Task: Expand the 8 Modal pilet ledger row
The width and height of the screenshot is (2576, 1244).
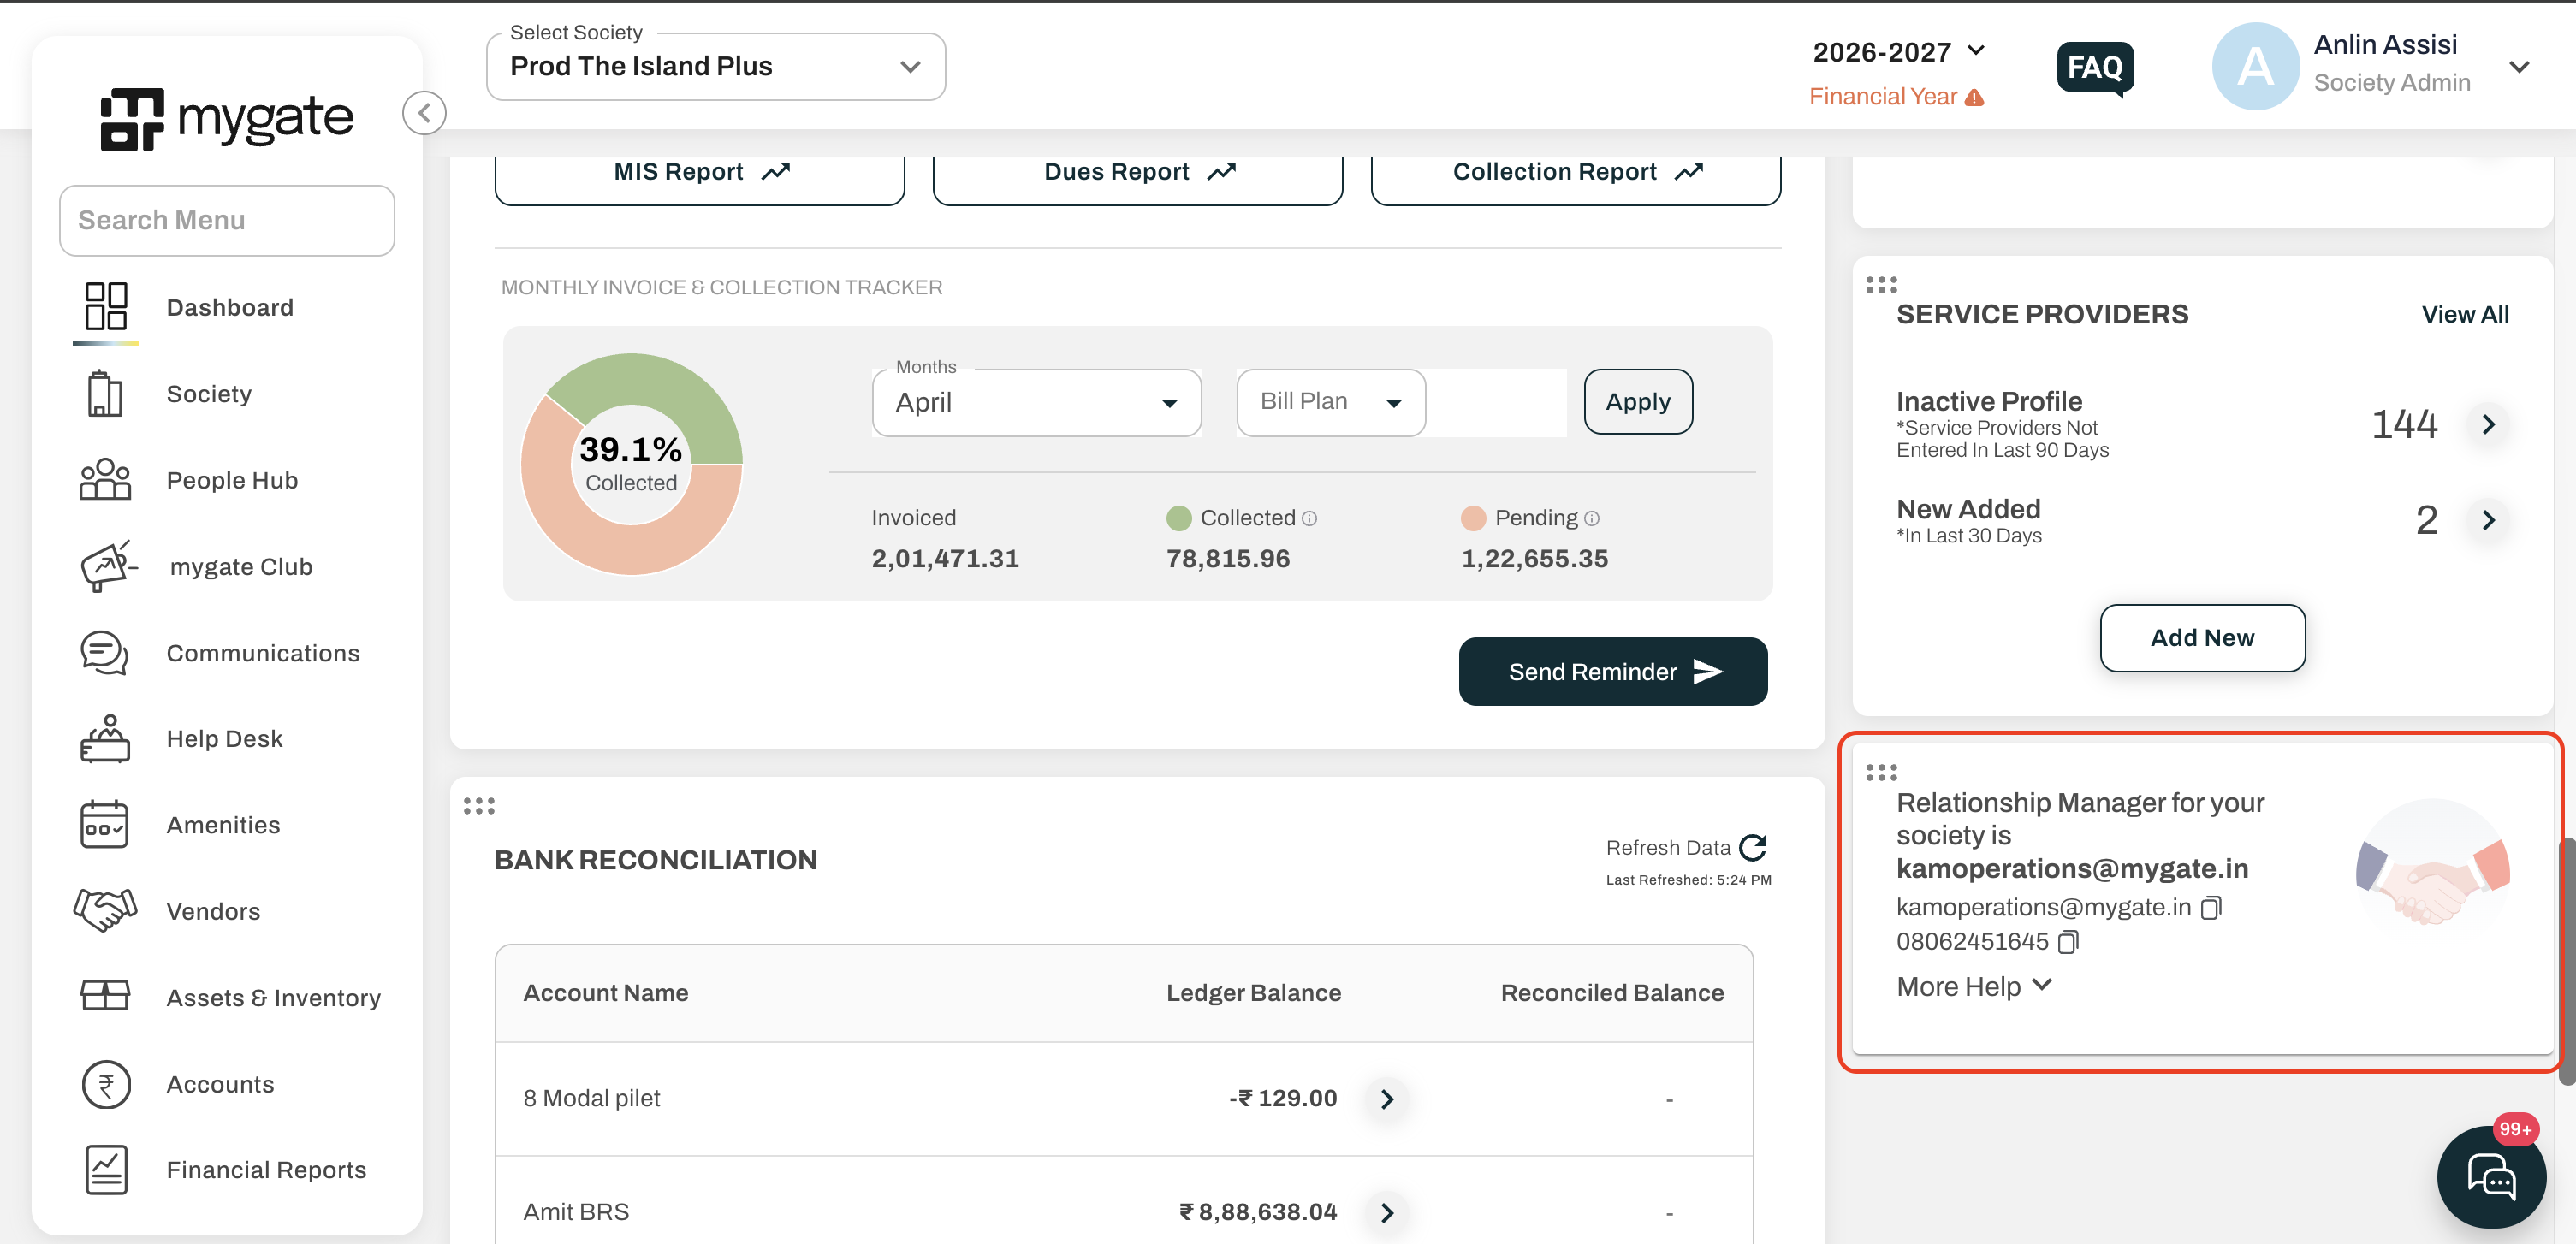Action: [x=1387, y=1099]
